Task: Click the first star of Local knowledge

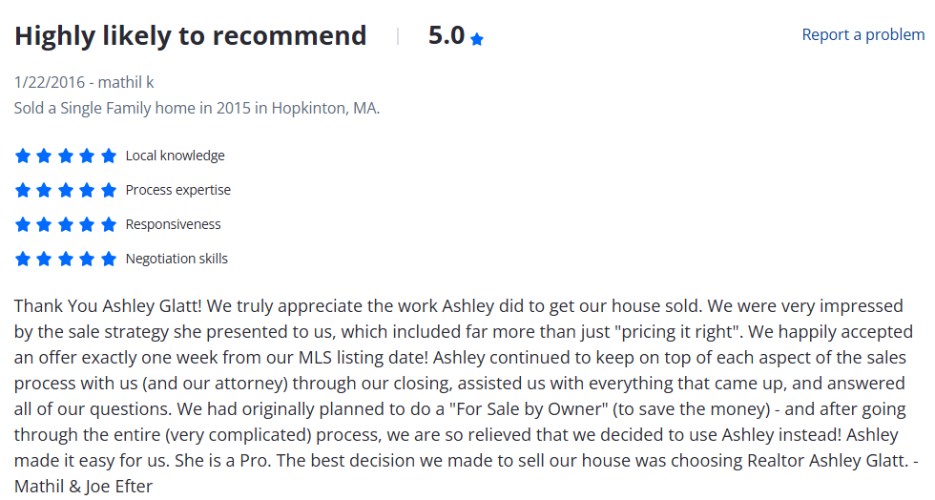Action: click(22, 156)
